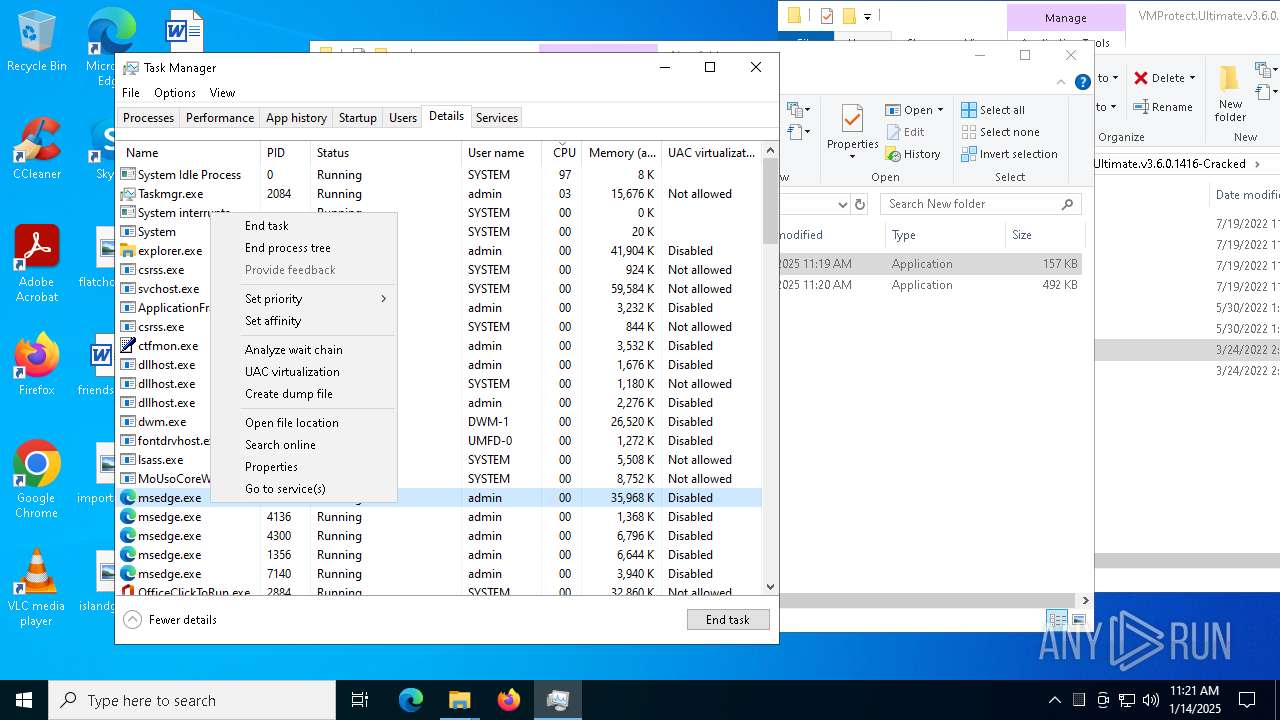Sort processes by Memory column
The width and height of the screenshot is (1280, 720).
[622, 153]
